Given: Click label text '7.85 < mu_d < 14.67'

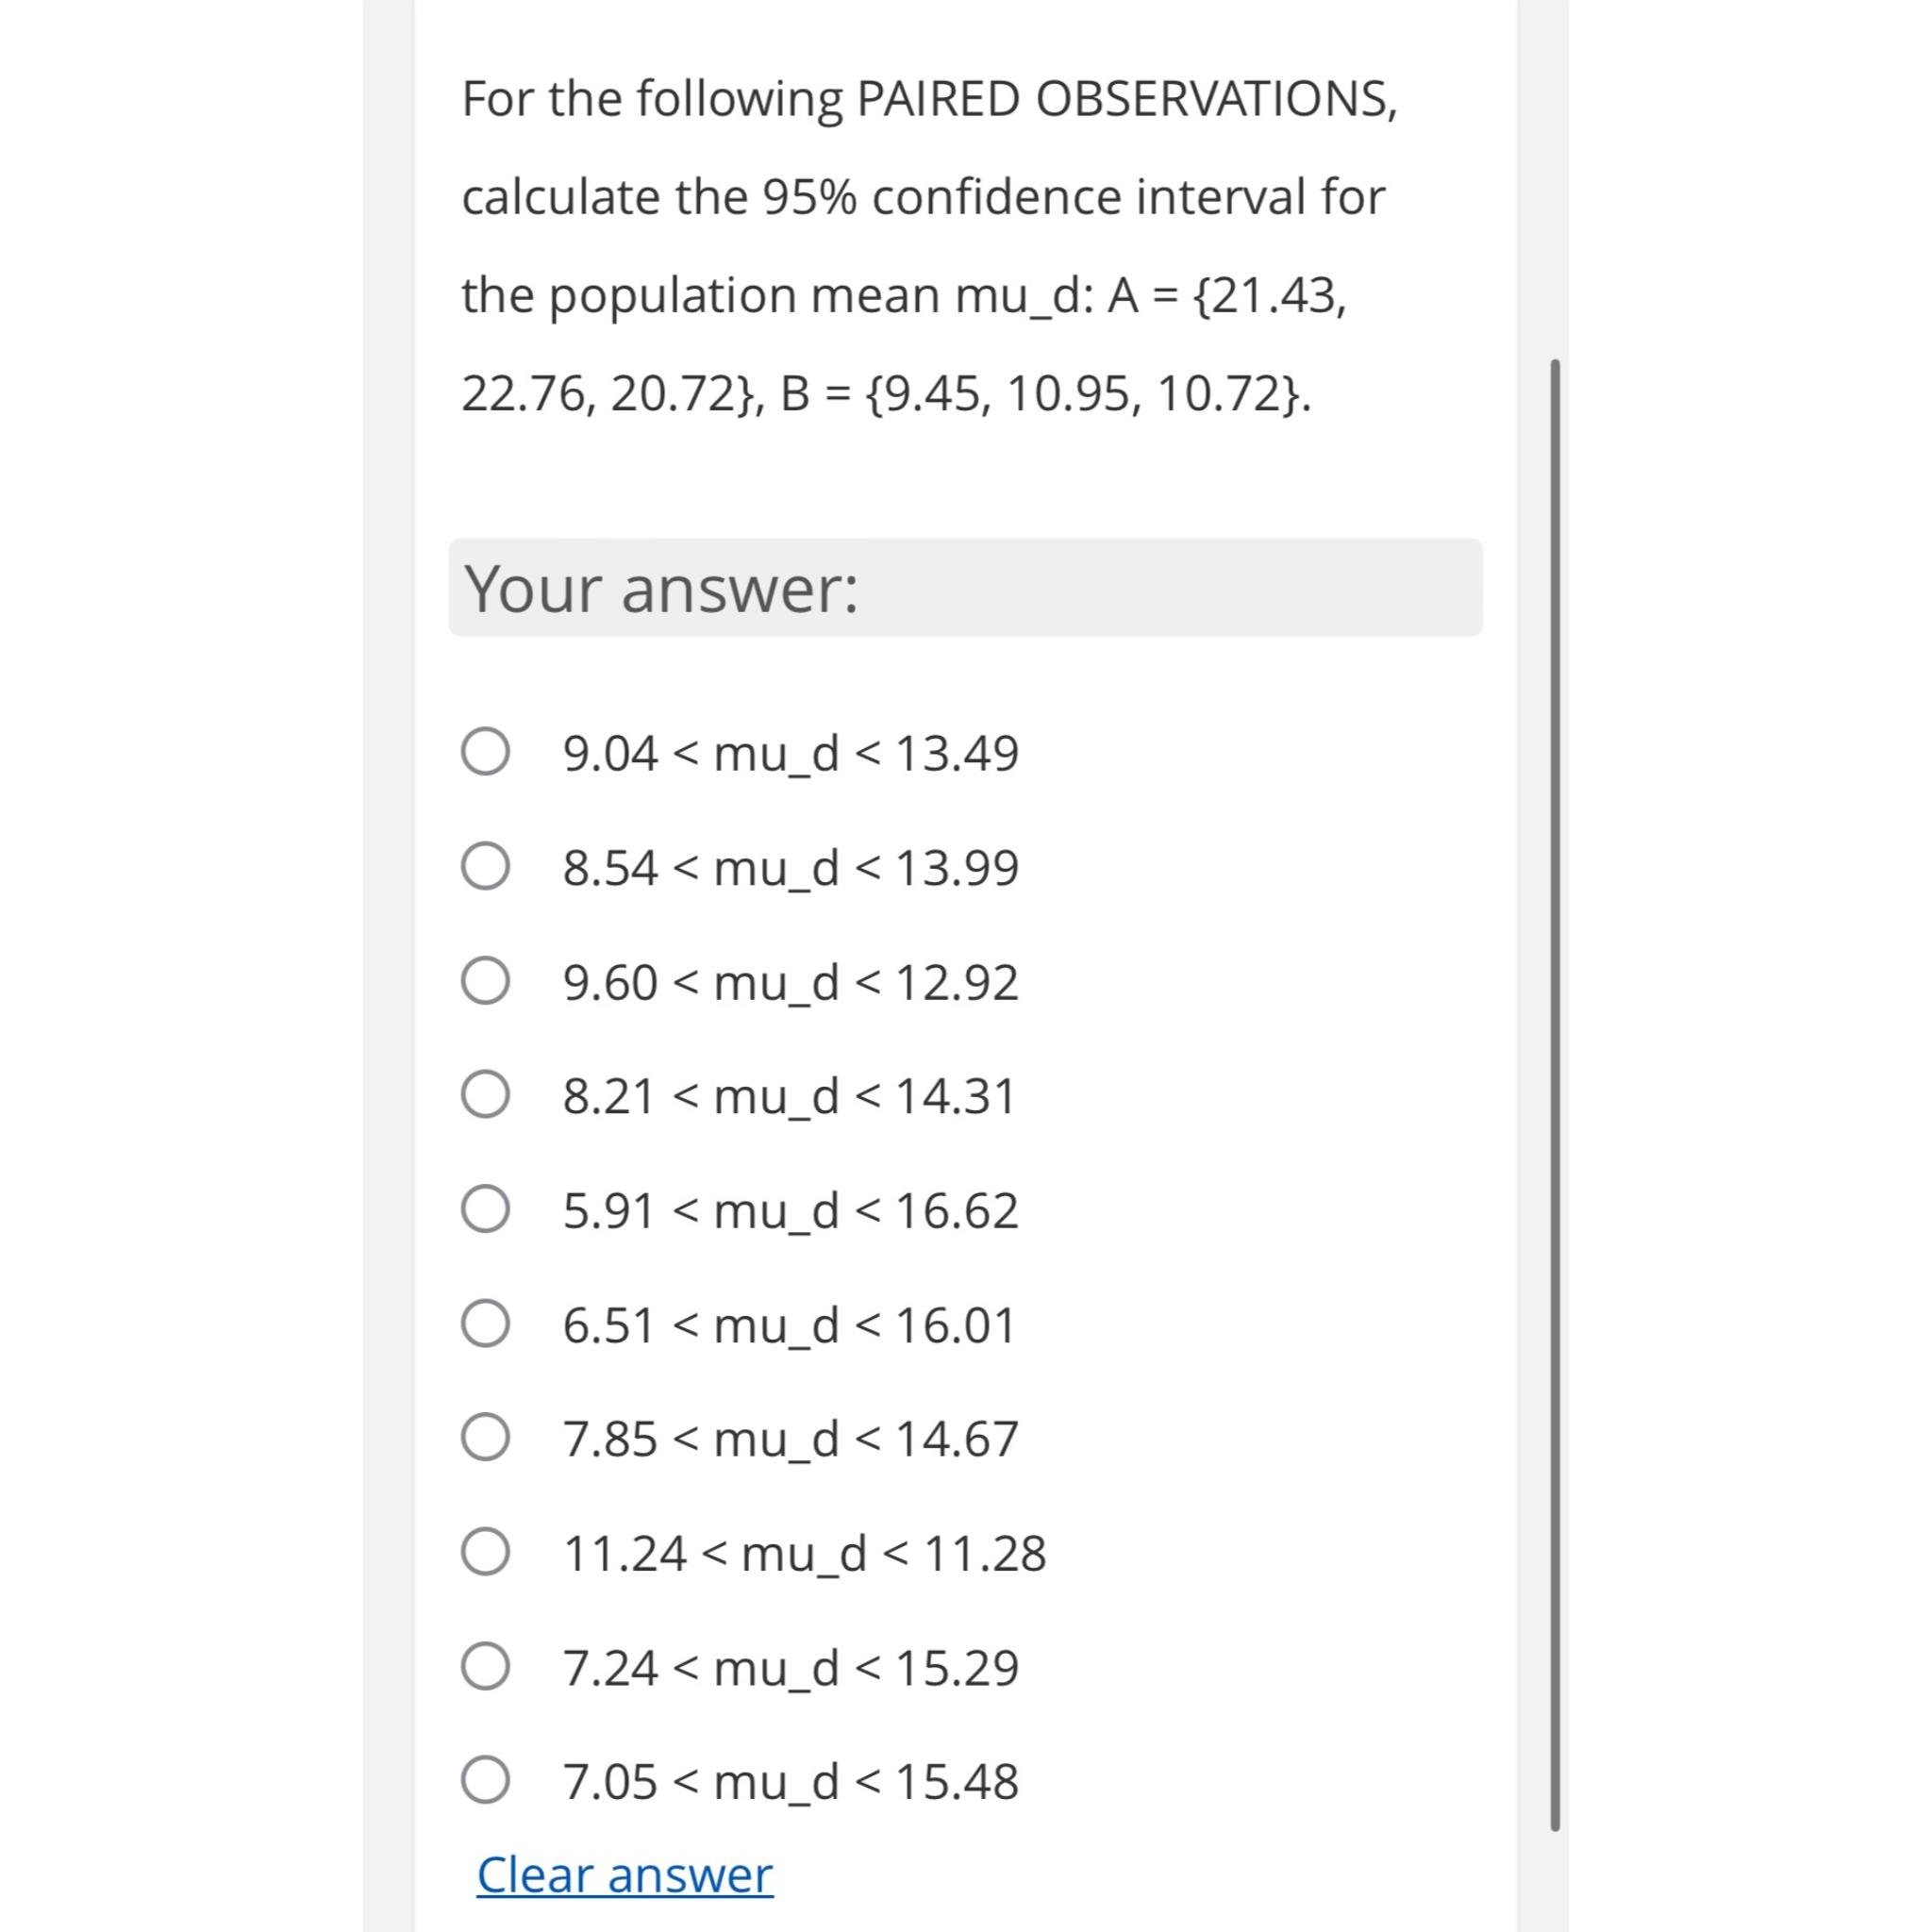Looking at the screenshot, I should tap(791, 1439).
